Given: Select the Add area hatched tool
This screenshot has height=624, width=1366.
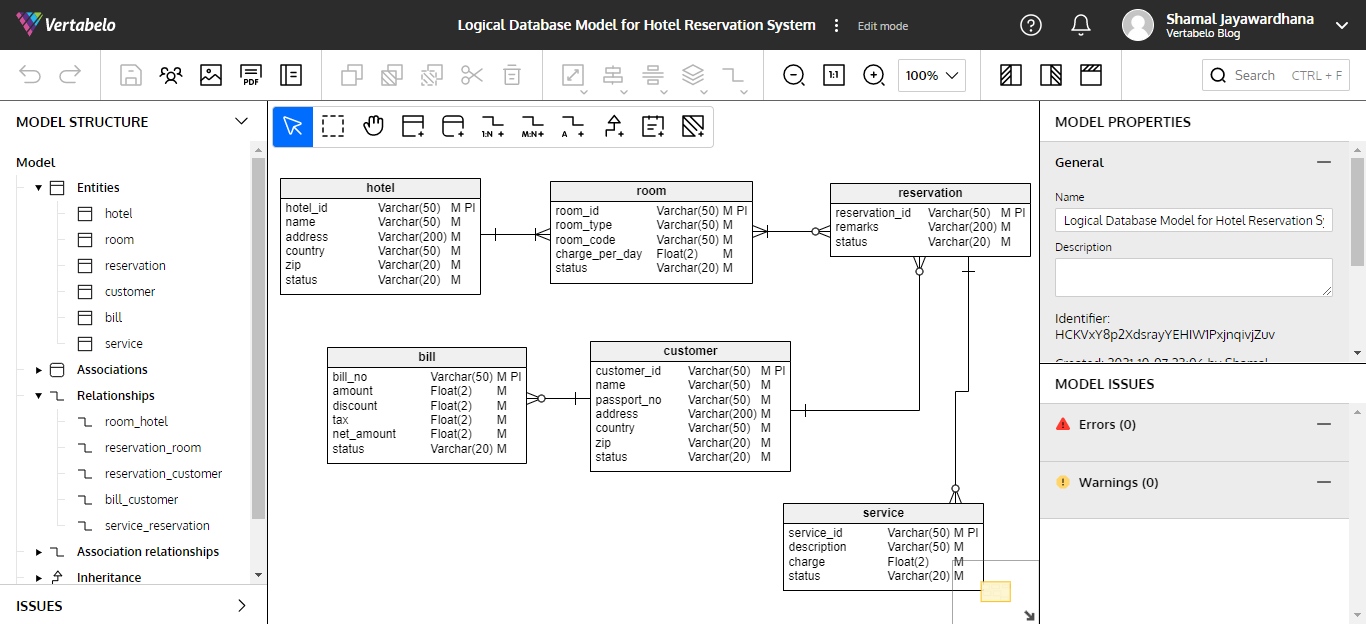Looking at the screenshot, I should (x=693, y=126).
